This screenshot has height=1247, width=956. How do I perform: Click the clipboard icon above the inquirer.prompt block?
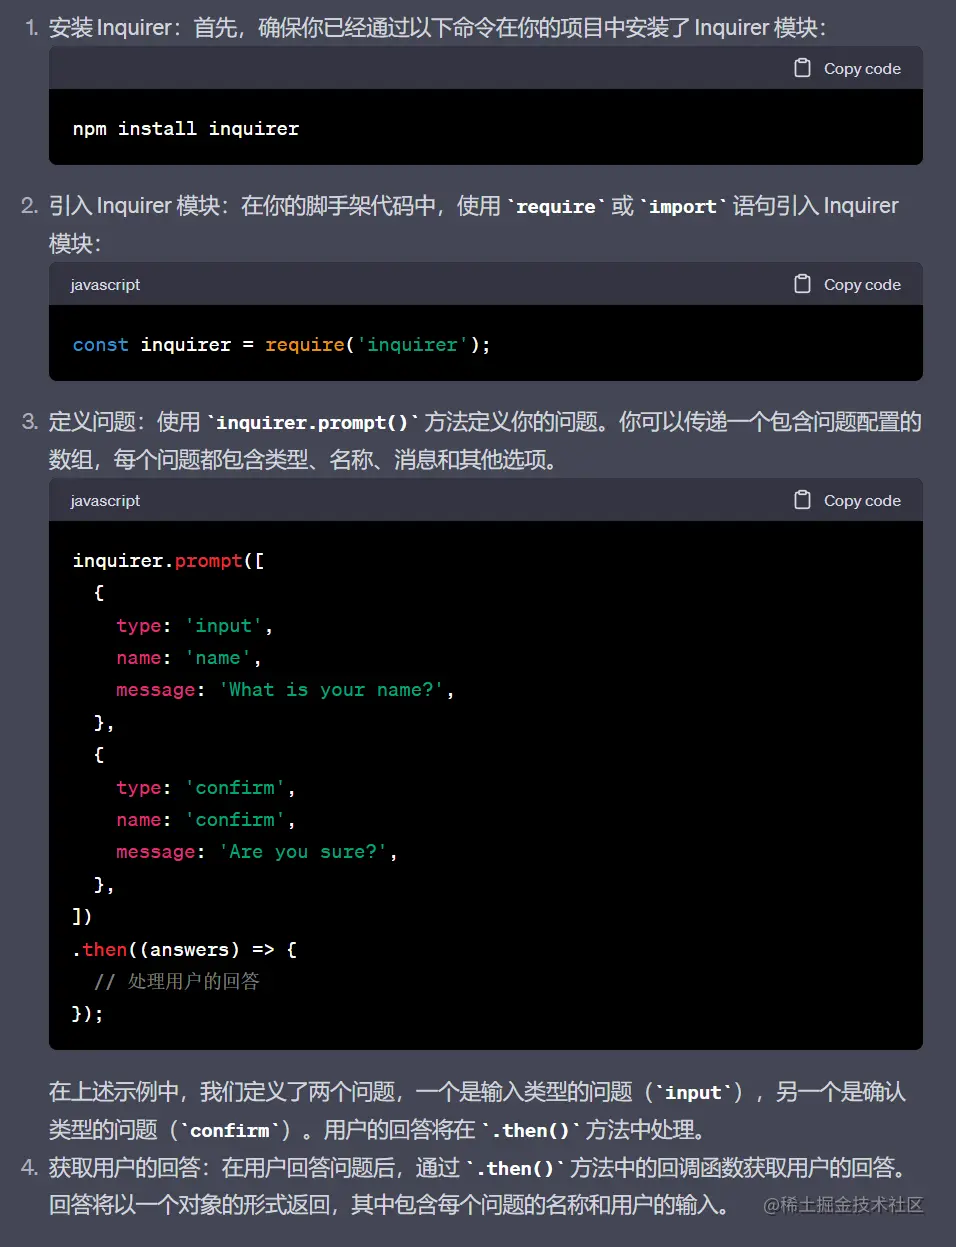coord(802,500)
